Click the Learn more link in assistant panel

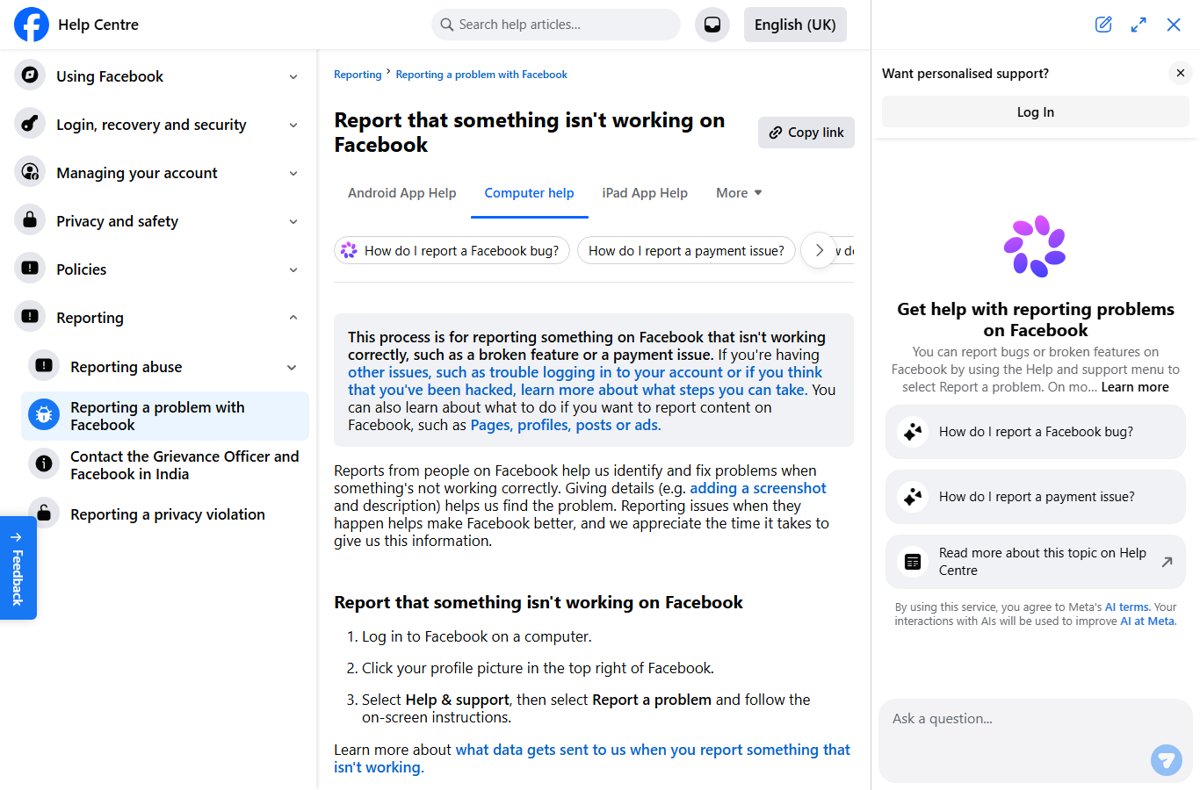click(1135, 387)
